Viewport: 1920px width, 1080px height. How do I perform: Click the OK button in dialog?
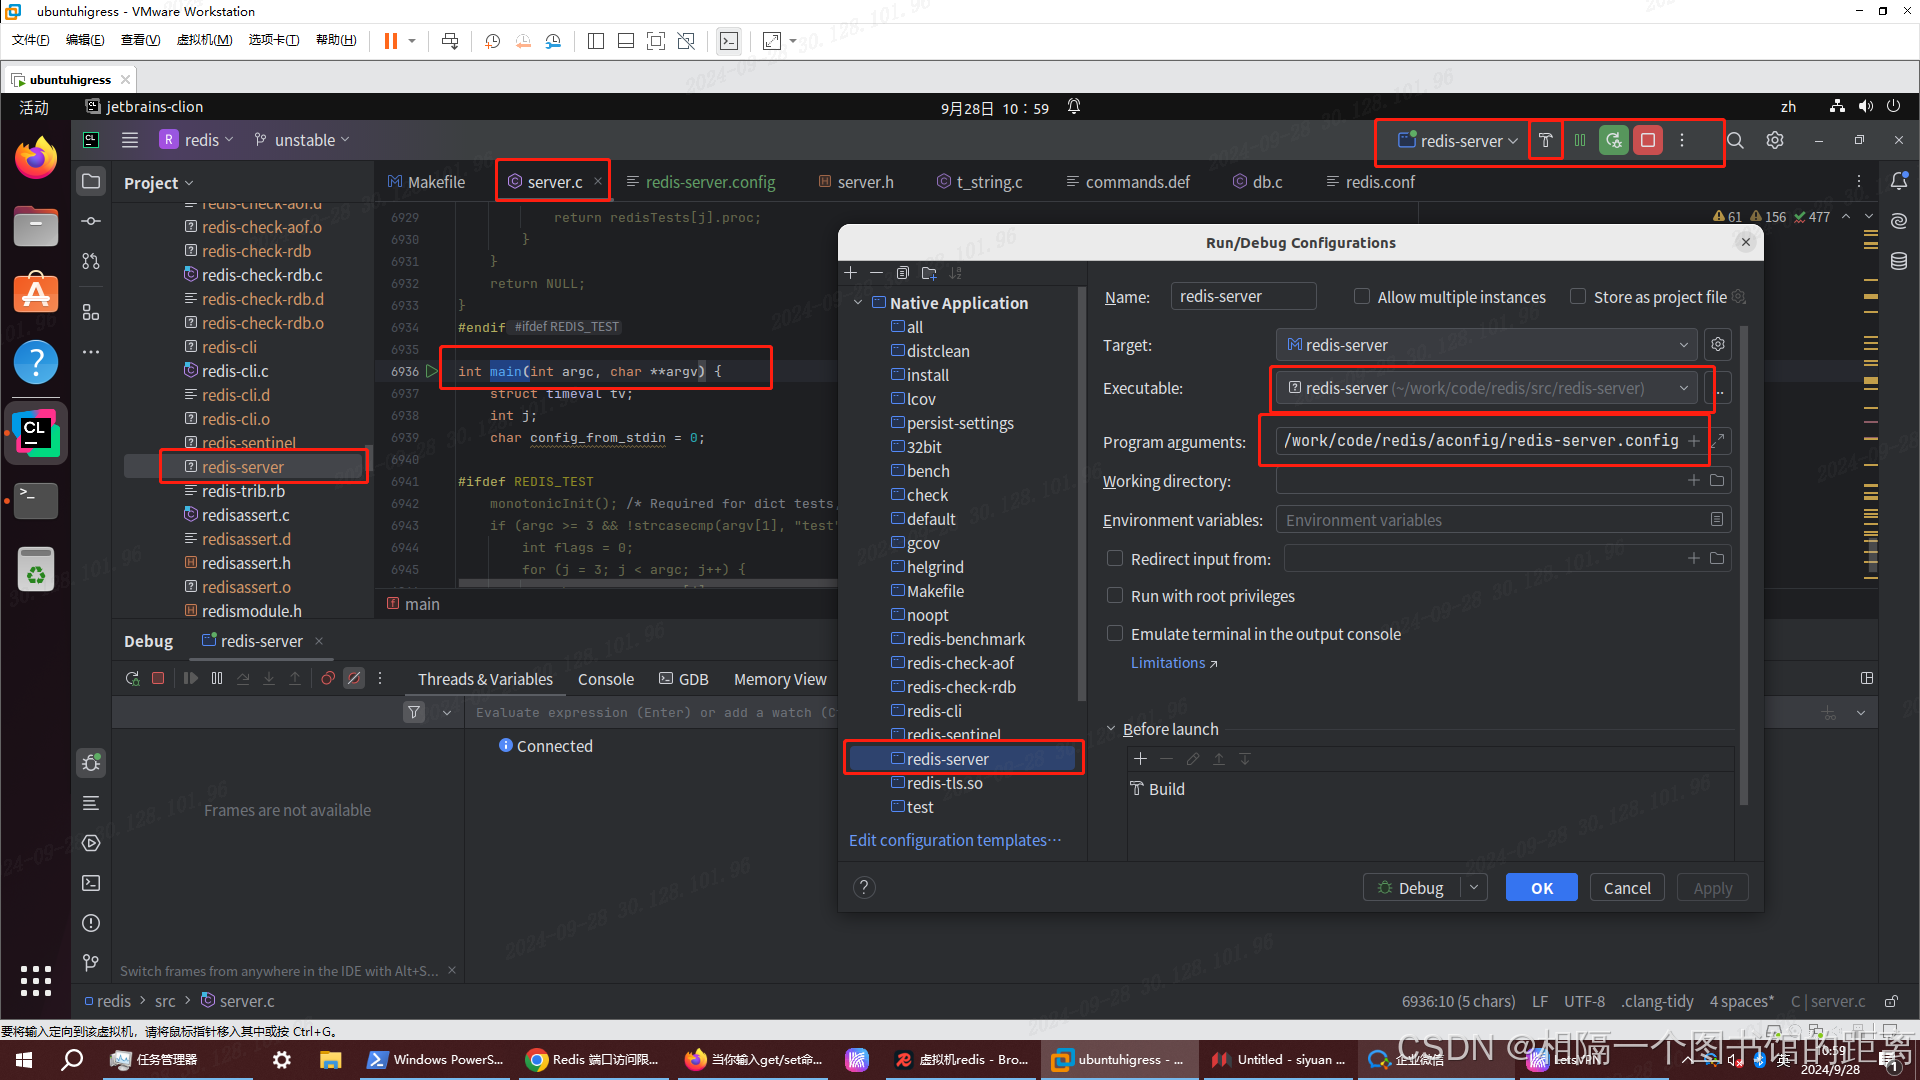[1541, 888]
